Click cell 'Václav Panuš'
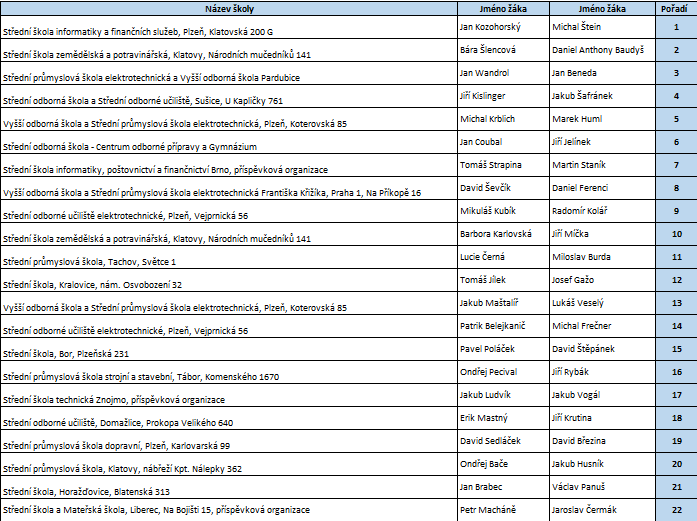This screenshot has height=521, width=697. click(602, 487)
